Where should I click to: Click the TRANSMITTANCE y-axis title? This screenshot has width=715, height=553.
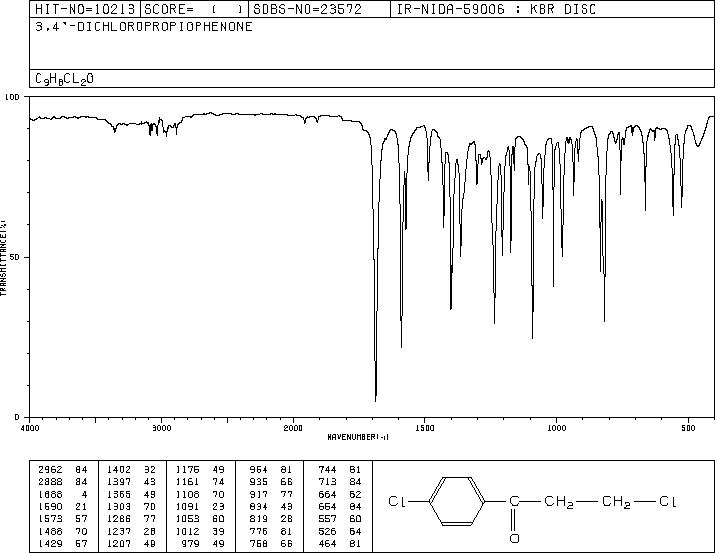[3, 258]
